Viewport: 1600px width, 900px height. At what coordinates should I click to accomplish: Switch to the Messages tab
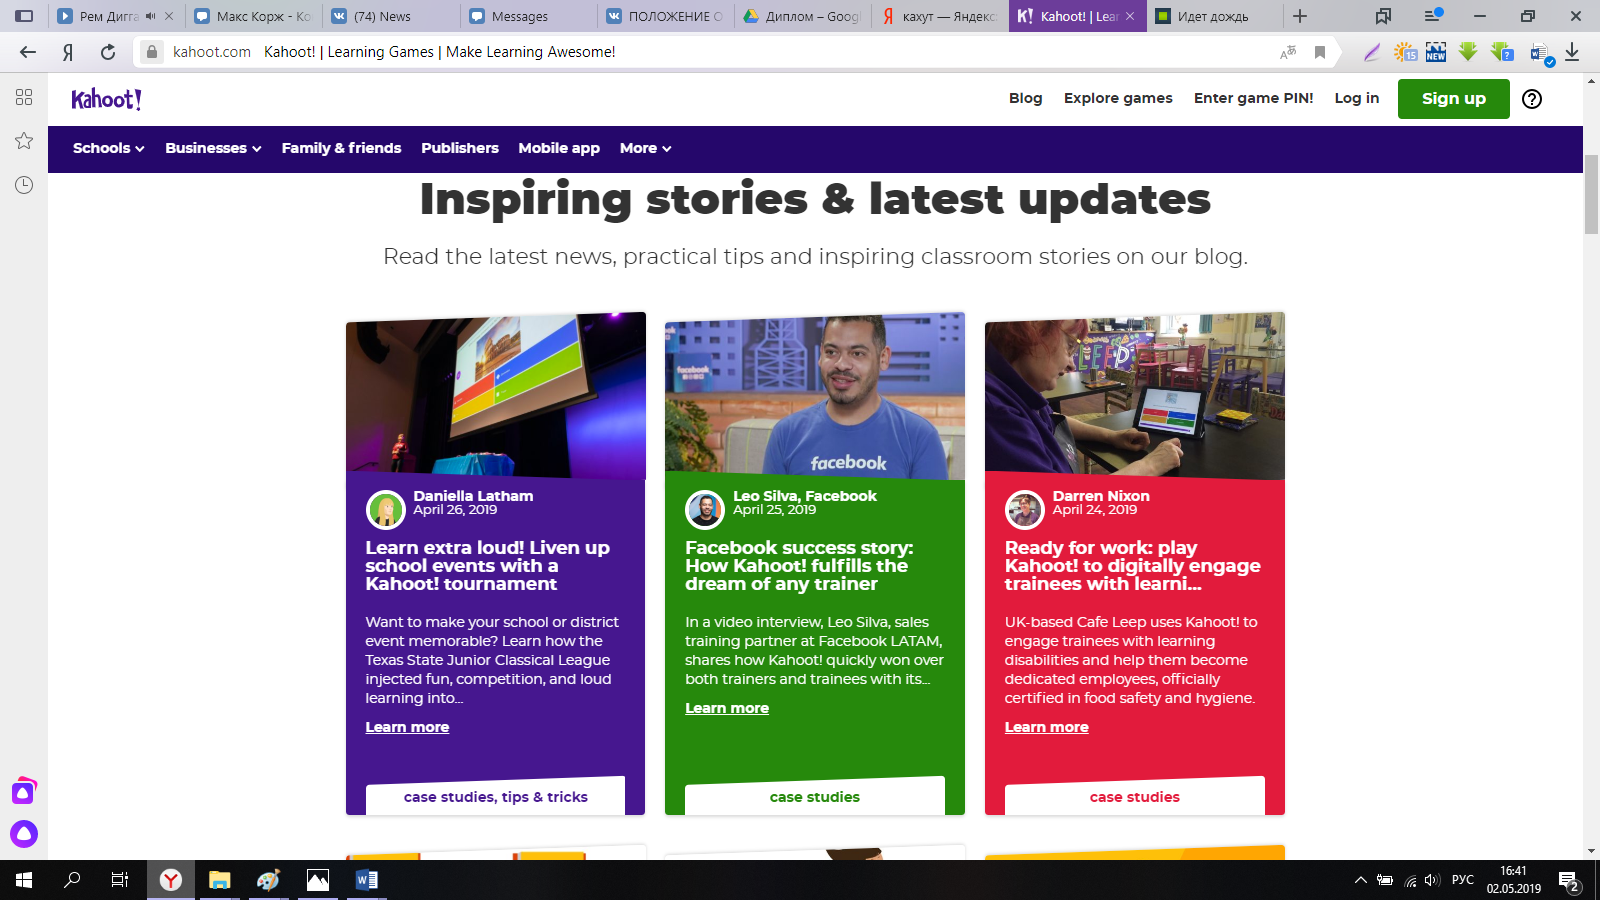526,16
